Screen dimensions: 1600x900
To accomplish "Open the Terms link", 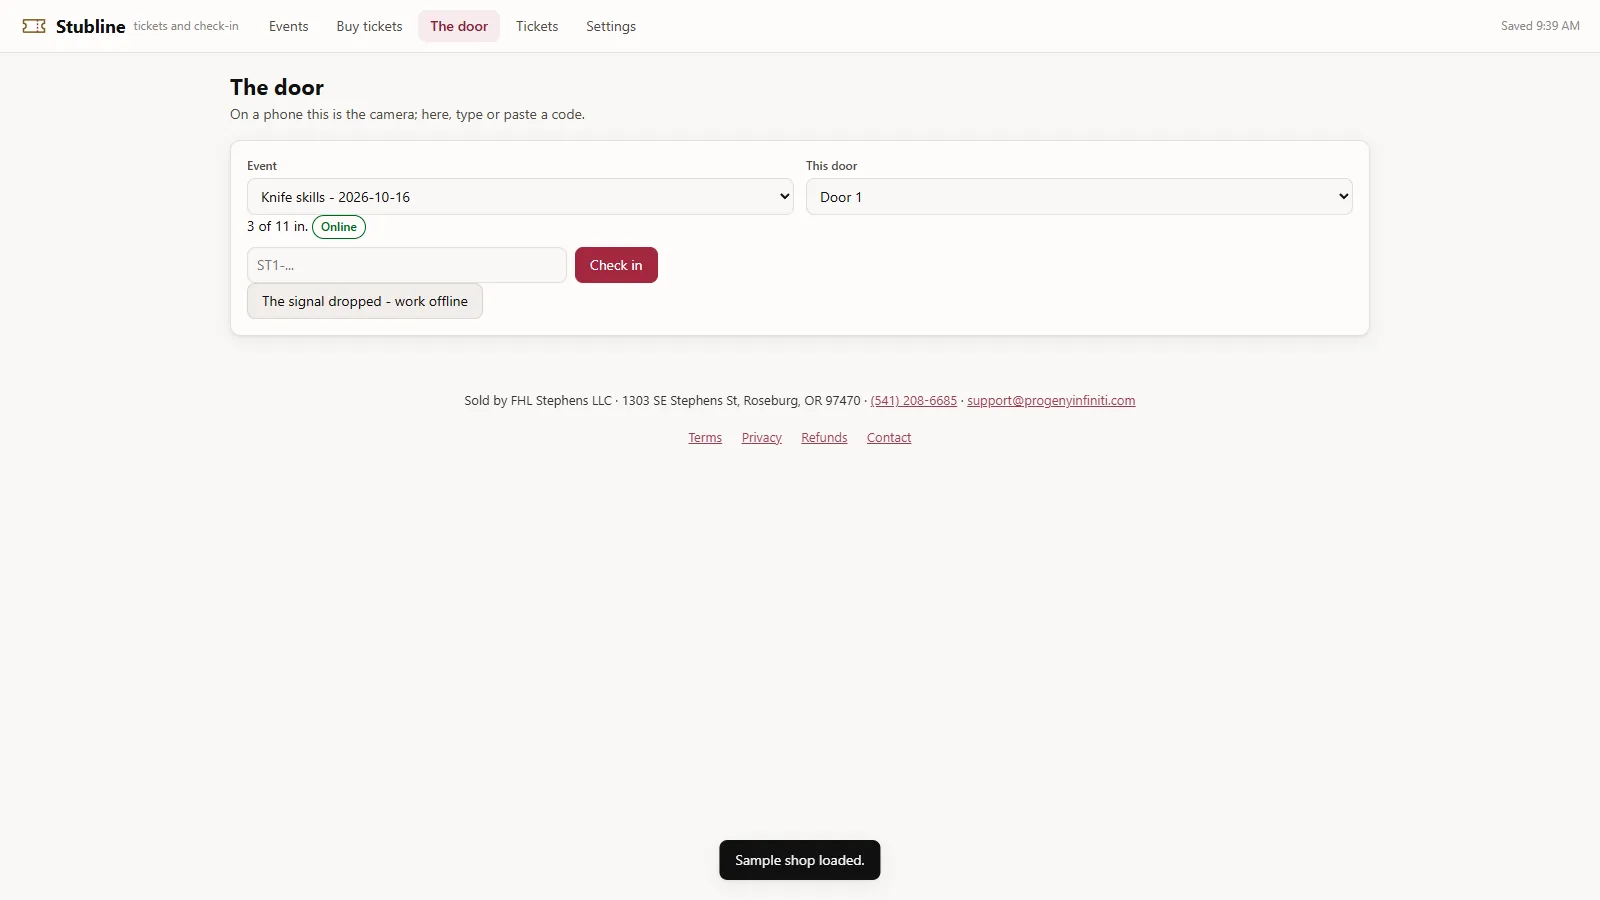I will click(705, 438).
